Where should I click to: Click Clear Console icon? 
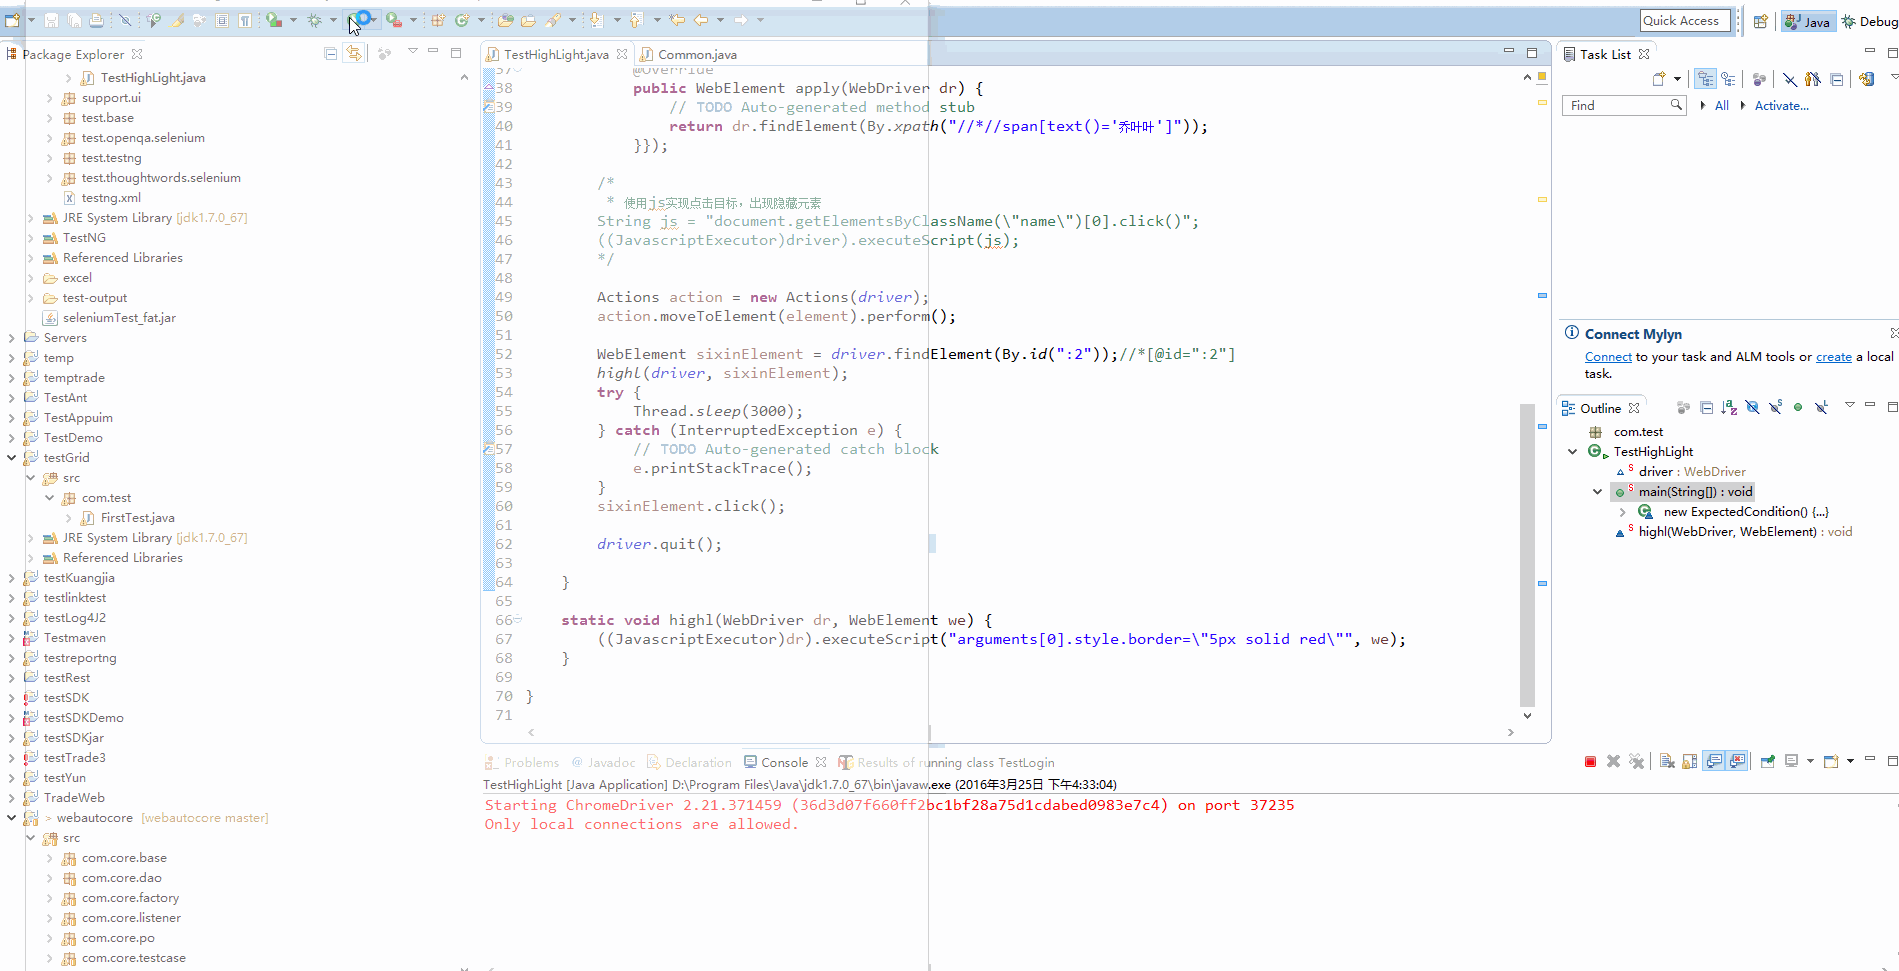(1666, 762)
